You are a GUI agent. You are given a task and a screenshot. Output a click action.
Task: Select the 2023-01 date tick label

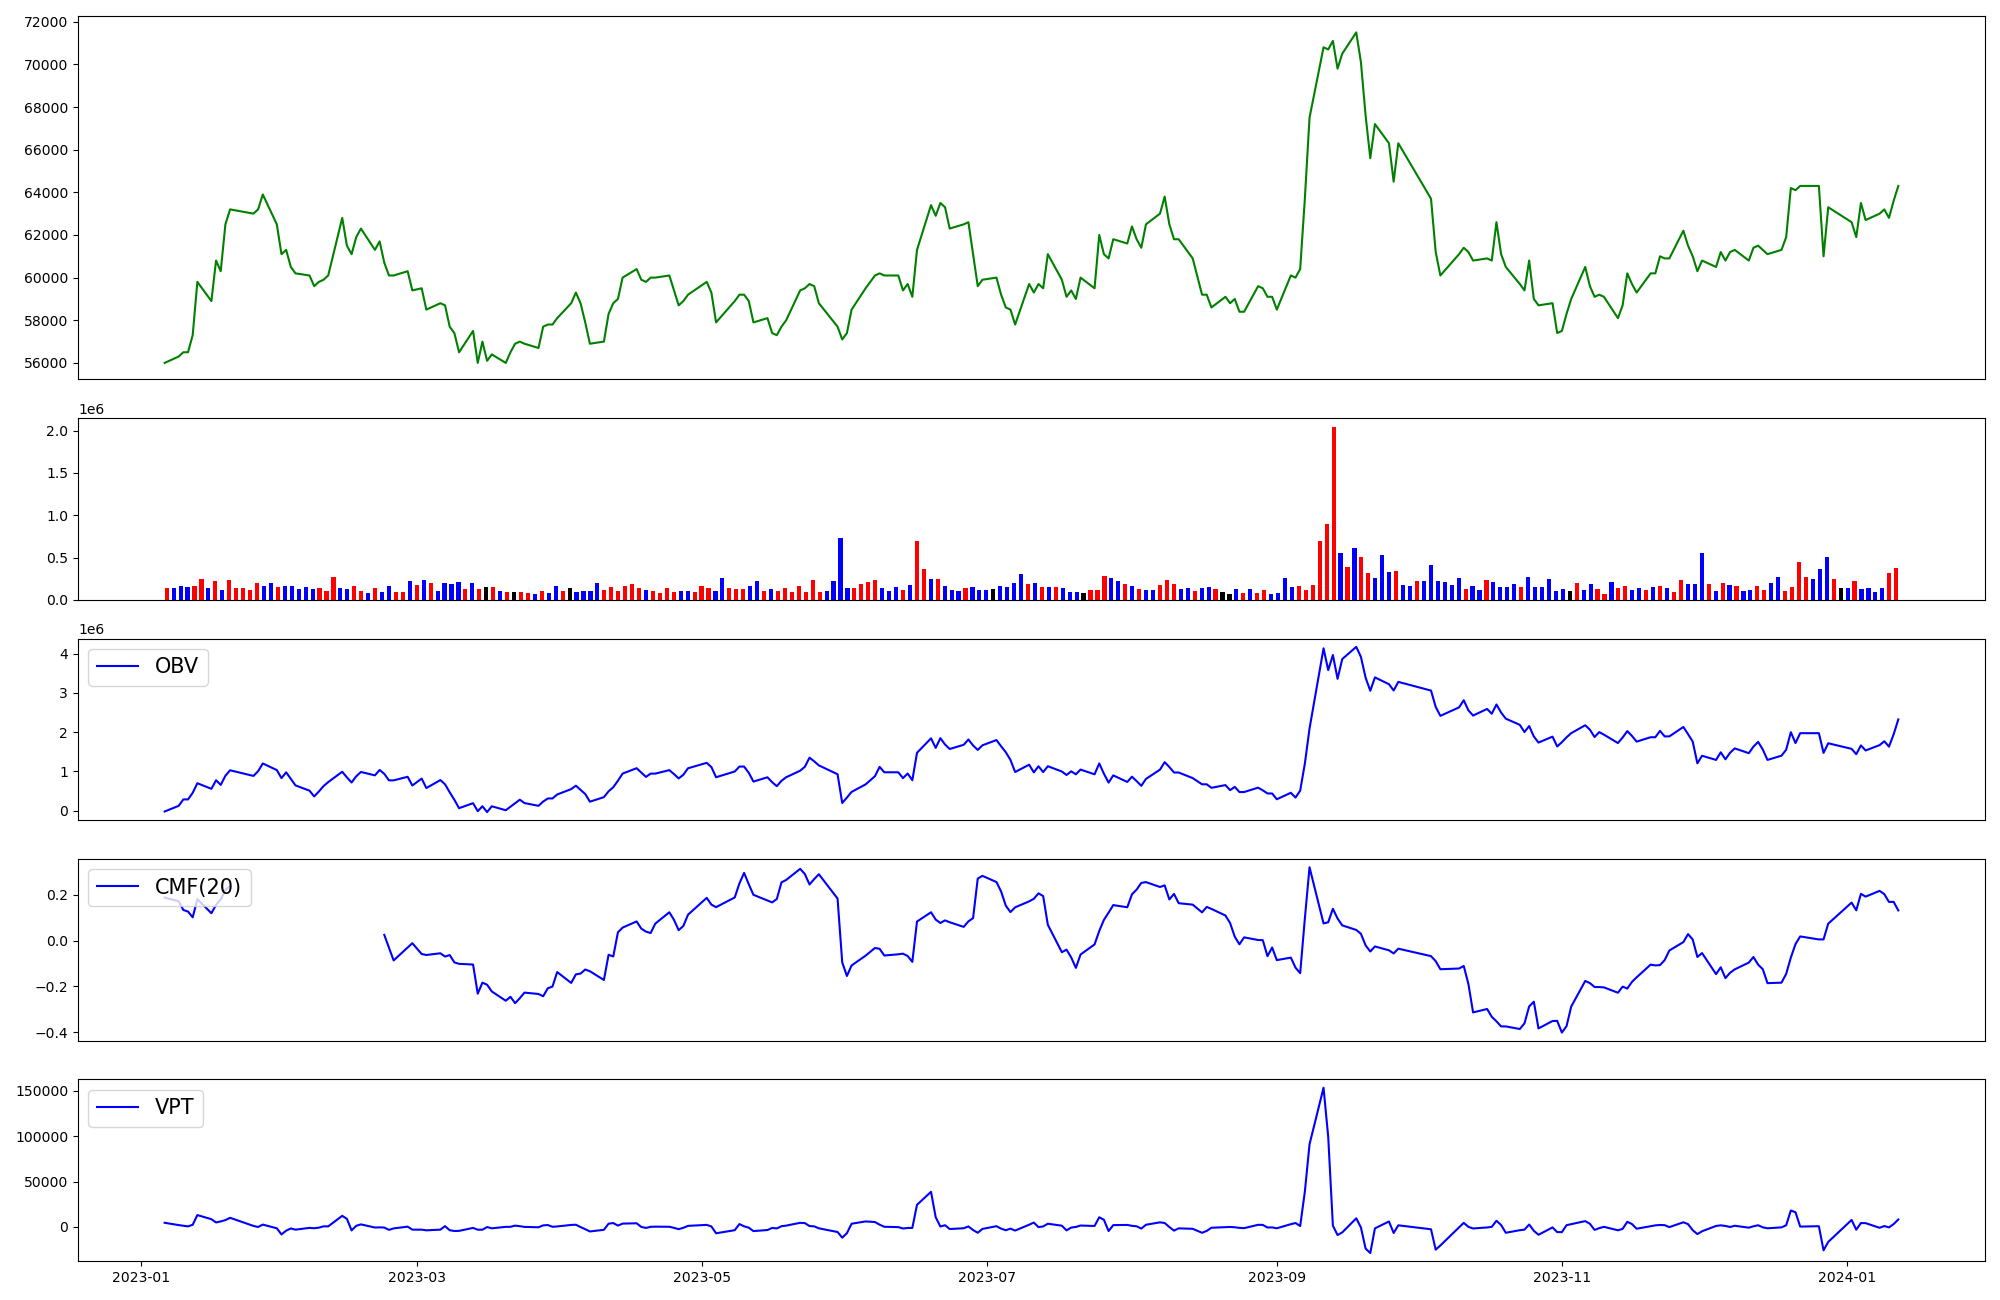pyautogui.click(x=141, y=1277)
